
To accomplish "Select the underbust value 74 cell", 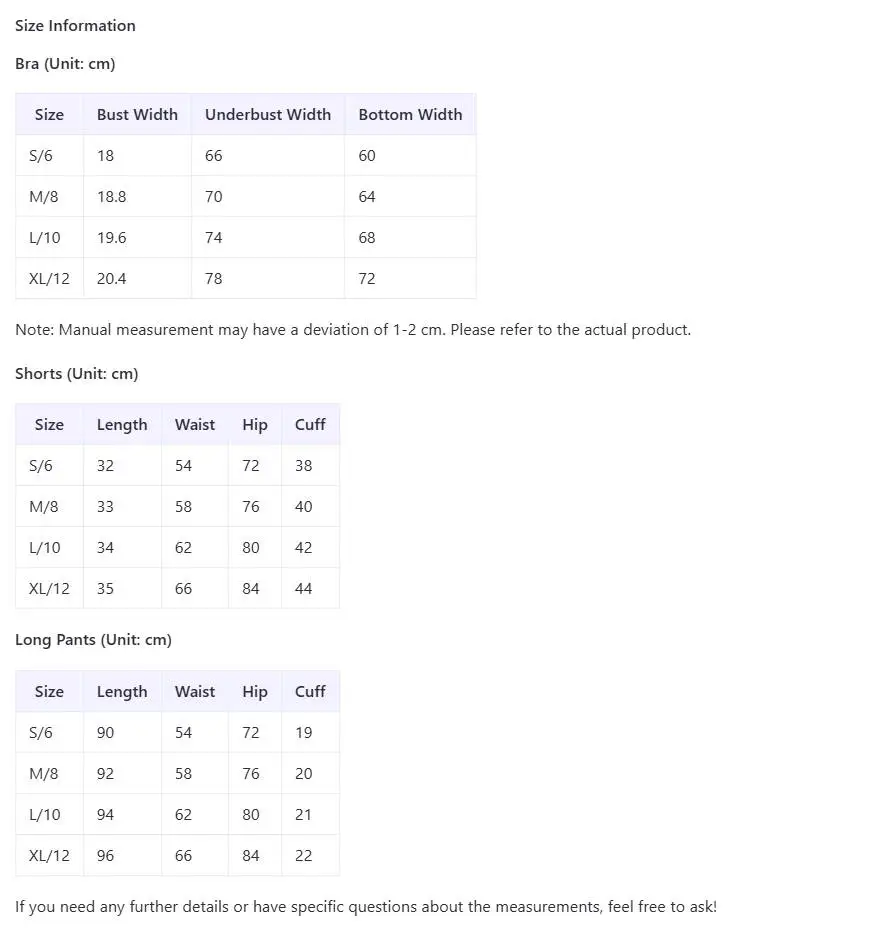I will (214, 238).
